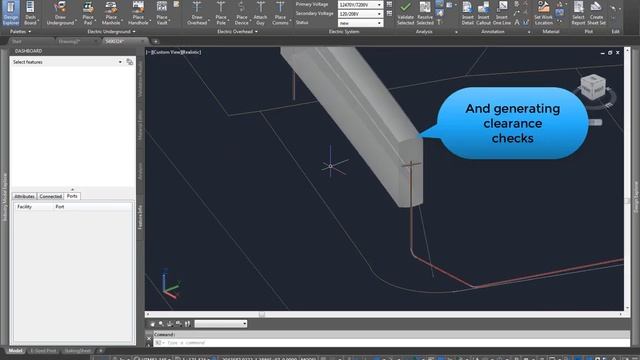The image size is (640, 360).
Task: Select the Draw Overhead tool
Action: coord(197,13)
